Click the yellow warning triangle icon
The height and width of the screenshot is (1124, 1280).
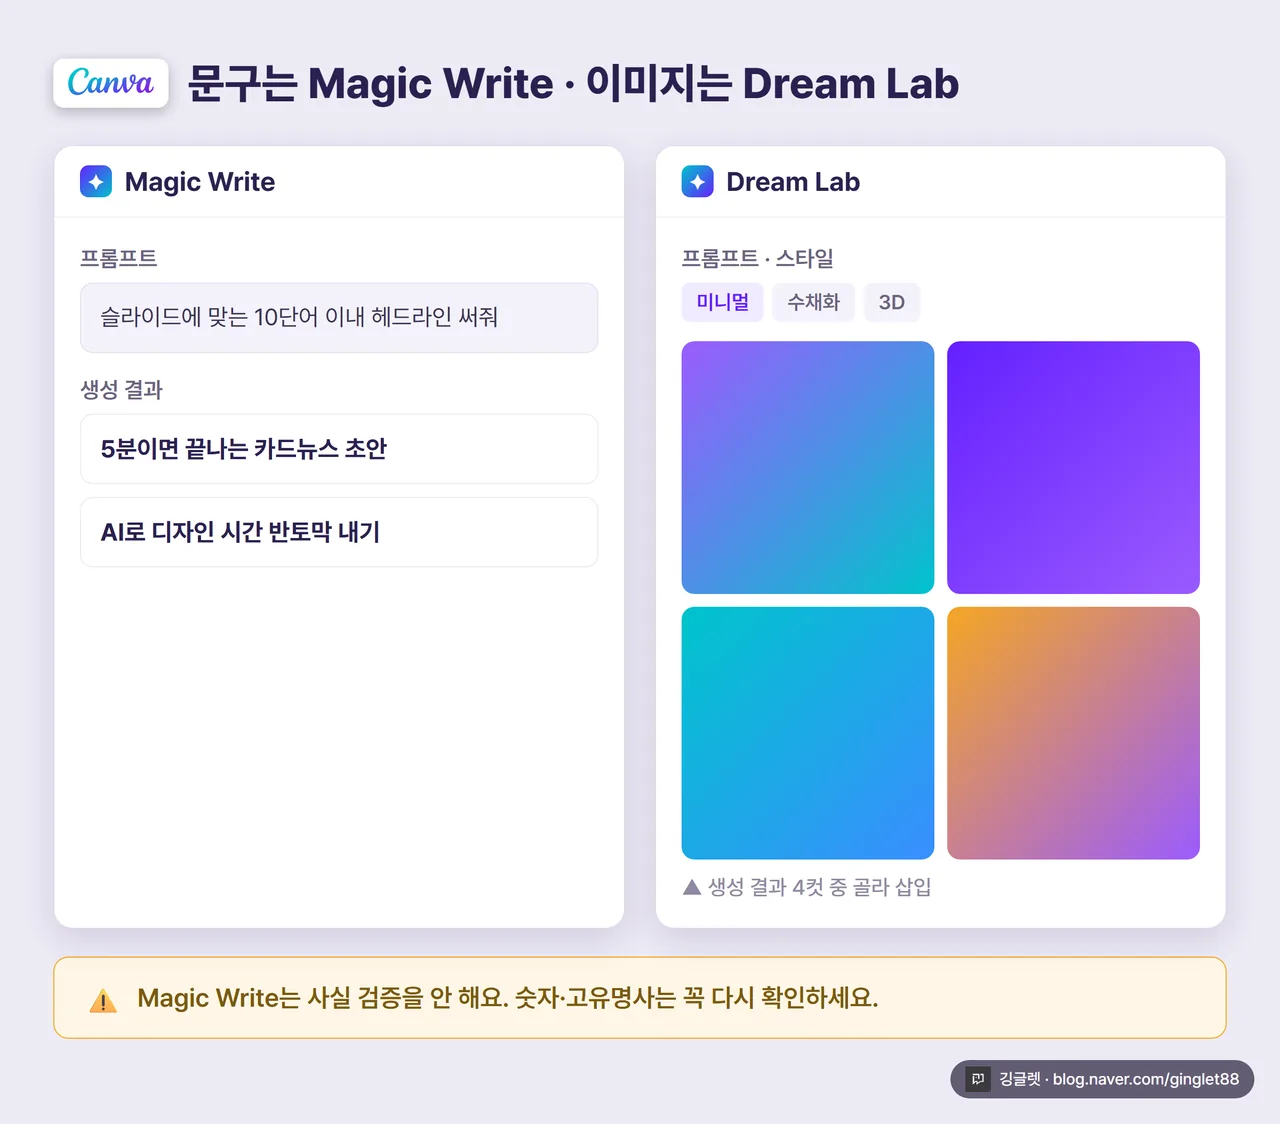103,1000
